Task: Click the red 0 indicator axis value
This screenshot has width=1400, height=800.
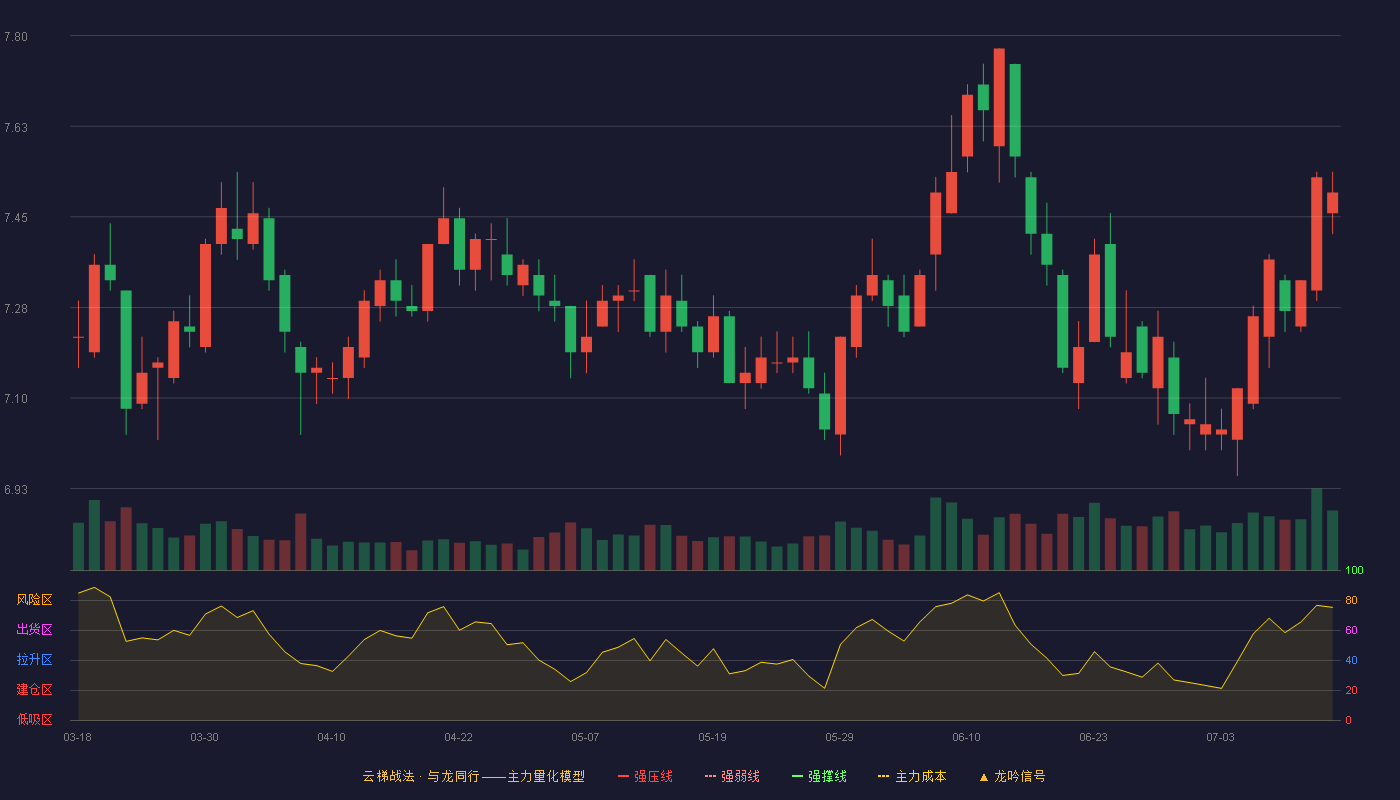Action: tap(1348, 720)
